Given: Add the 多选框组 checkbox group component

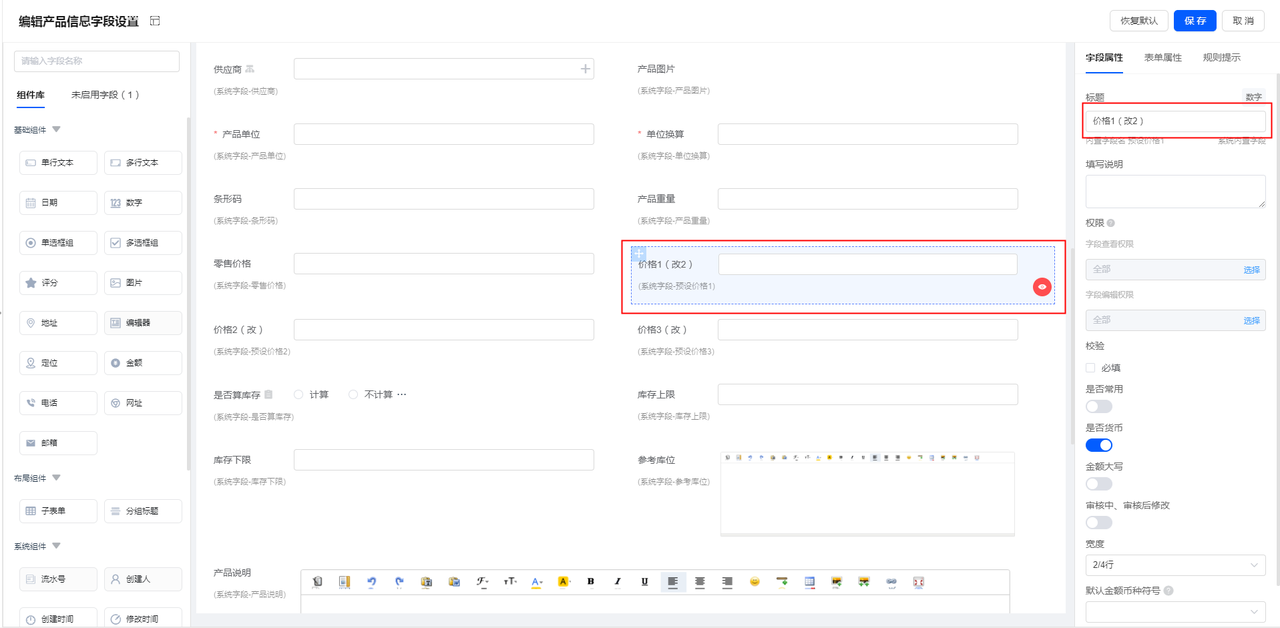Looking at the screenshot, I should (143, 242).
